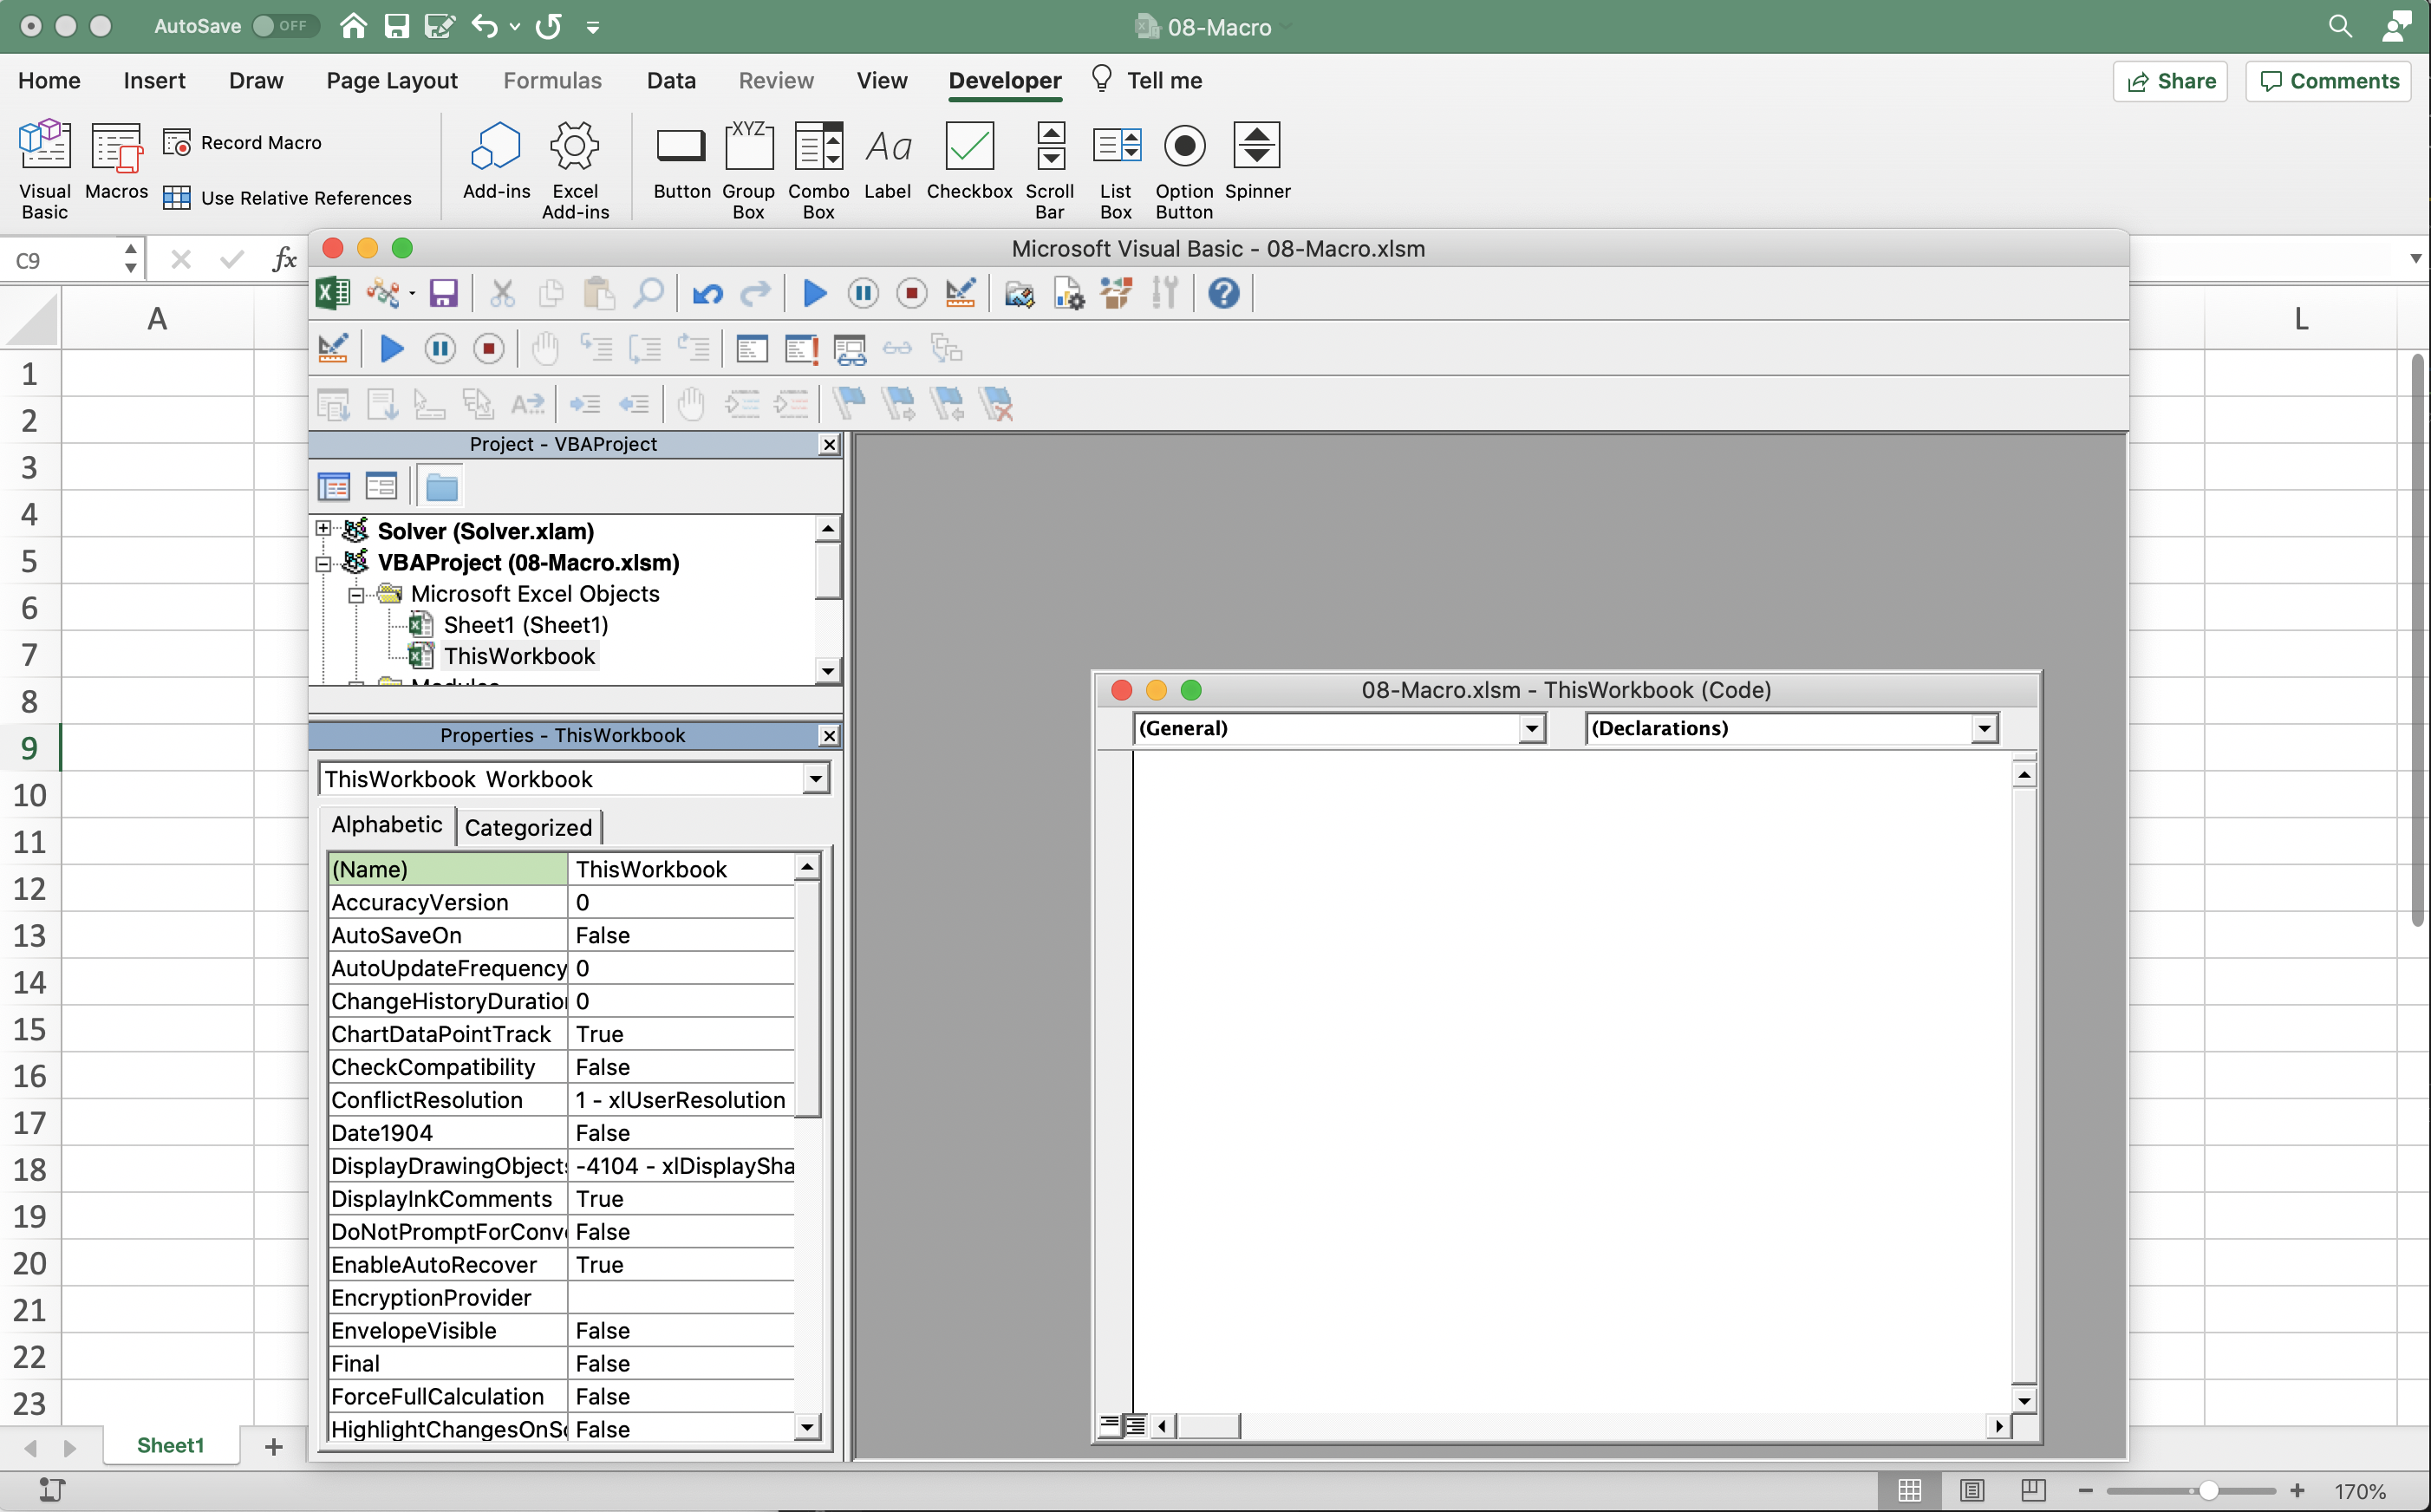This screenshot has height=1512, width=2431.
Task: Insert an Option Button control
Action: tap(1184, 168)
